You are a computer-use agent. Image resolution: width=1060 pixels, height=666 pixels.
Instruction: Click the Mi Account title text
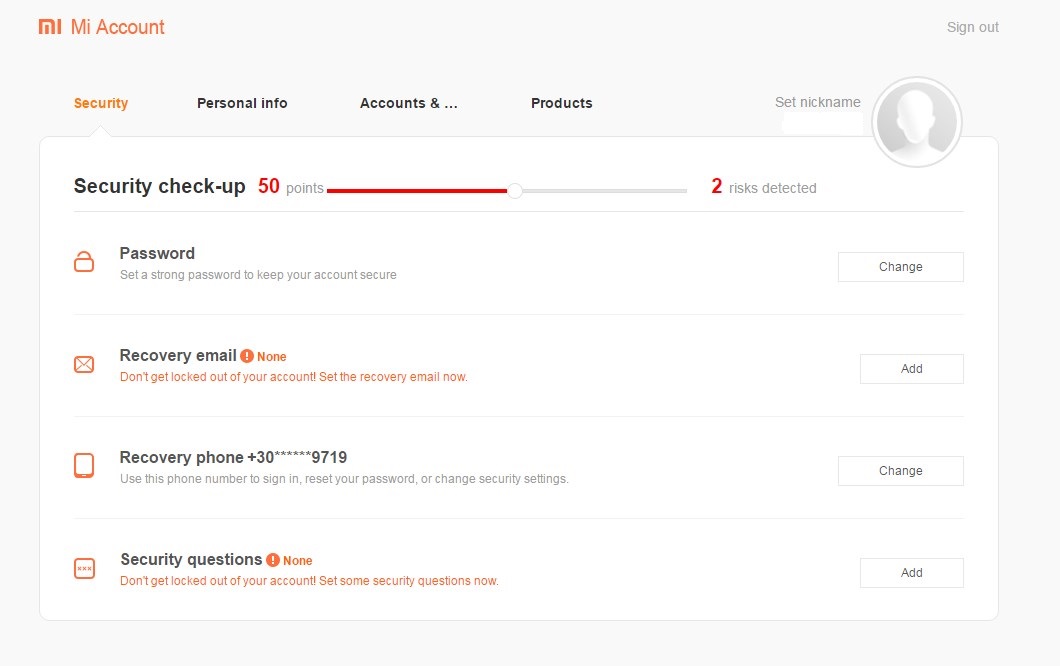(118, 27)
